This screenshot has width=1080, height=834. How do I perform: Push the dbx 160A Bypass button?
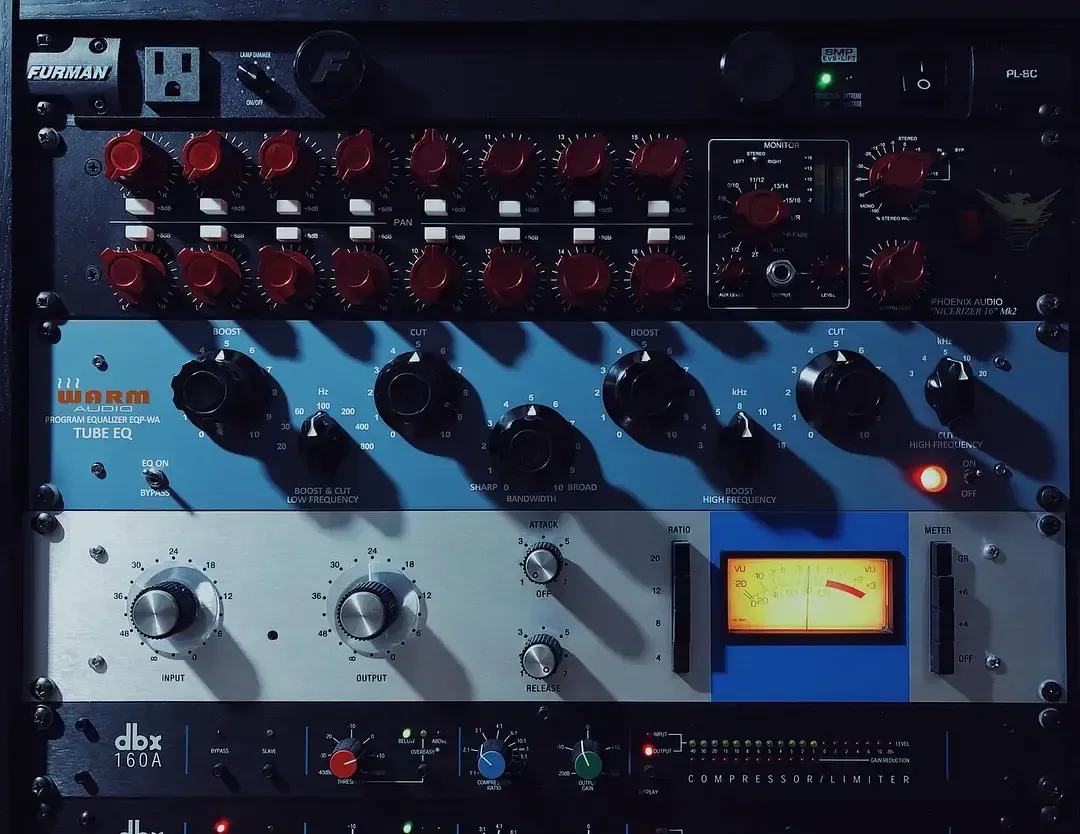point(220,769)
